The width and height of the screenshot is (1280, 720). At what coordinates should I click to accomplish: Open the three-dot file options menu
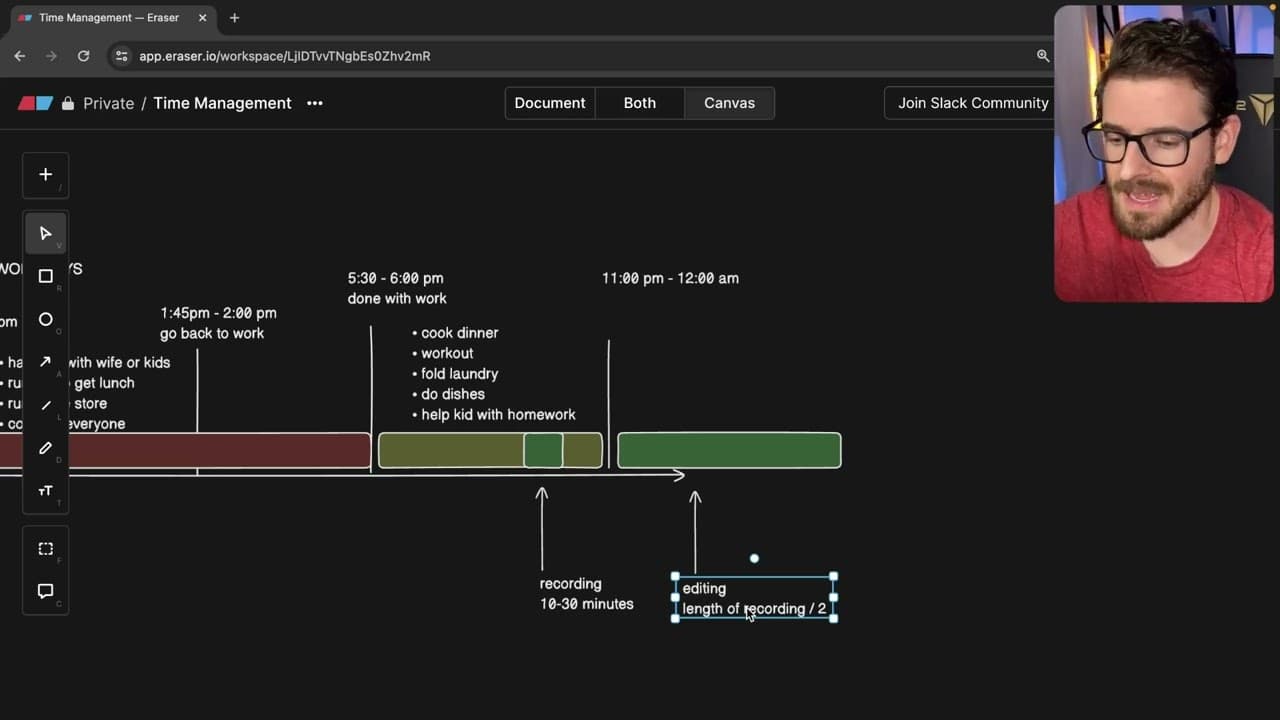[315, 103]
